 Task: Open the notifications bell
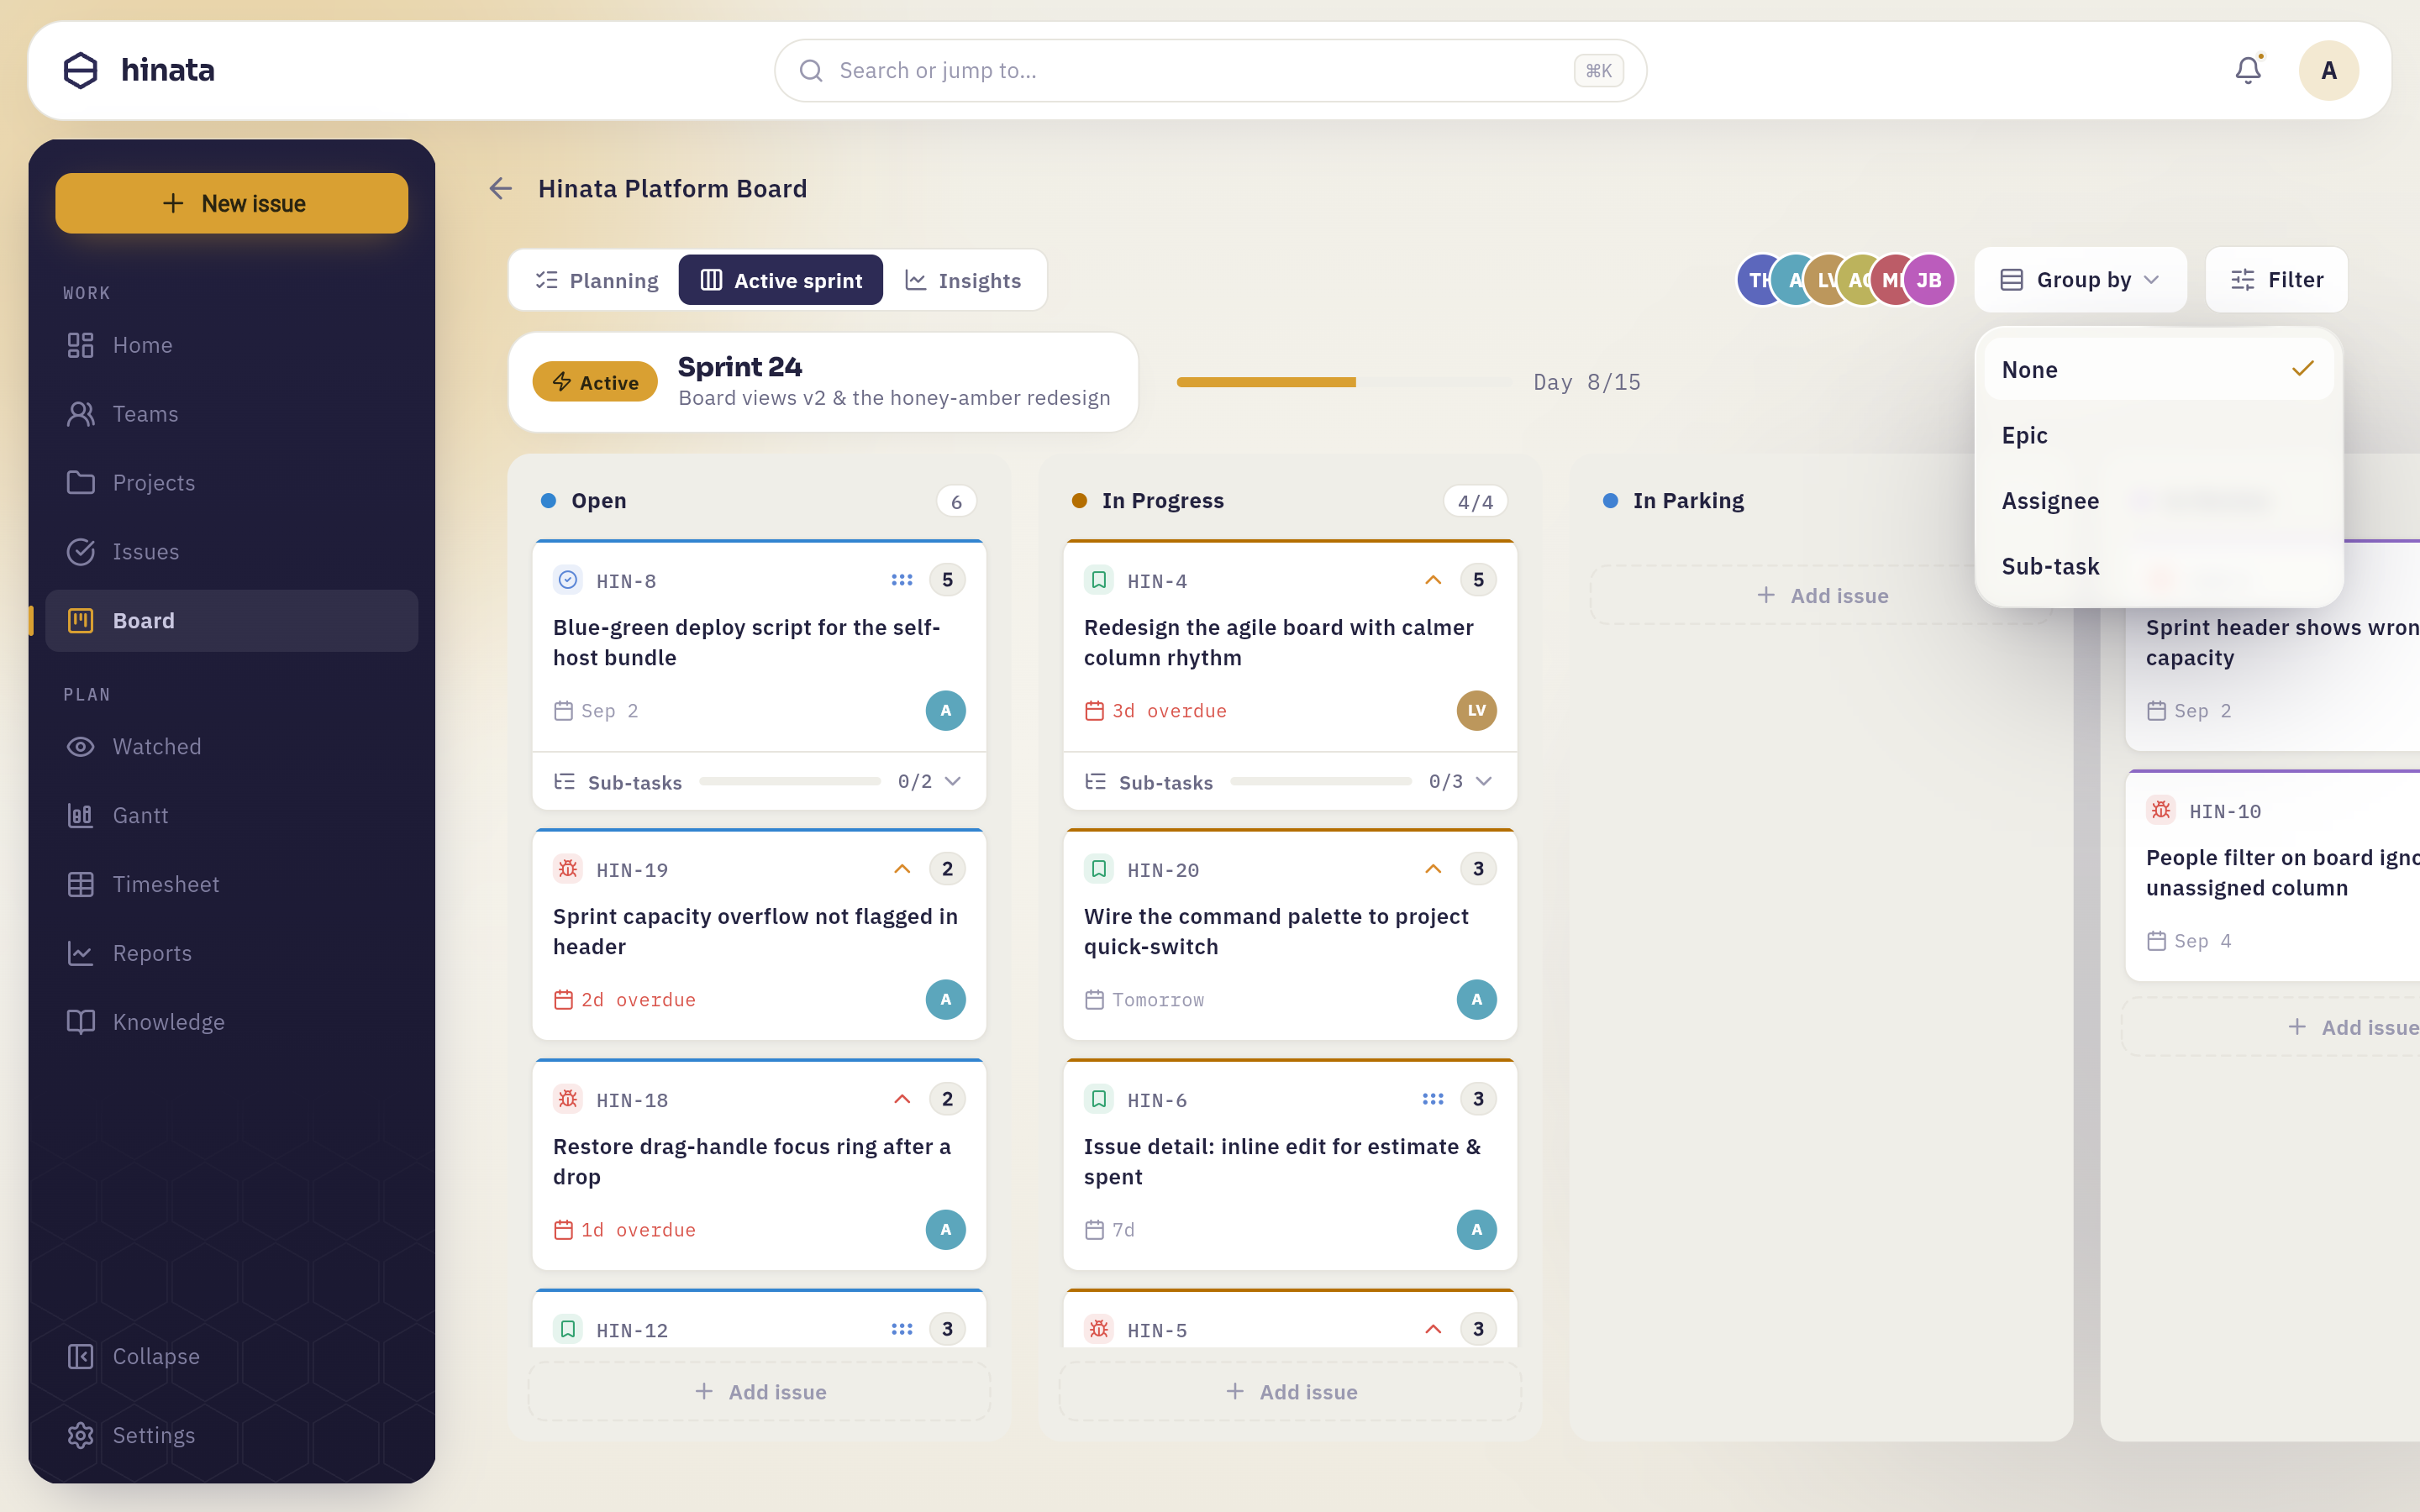pyautogui.click(x=2248, y=70)
